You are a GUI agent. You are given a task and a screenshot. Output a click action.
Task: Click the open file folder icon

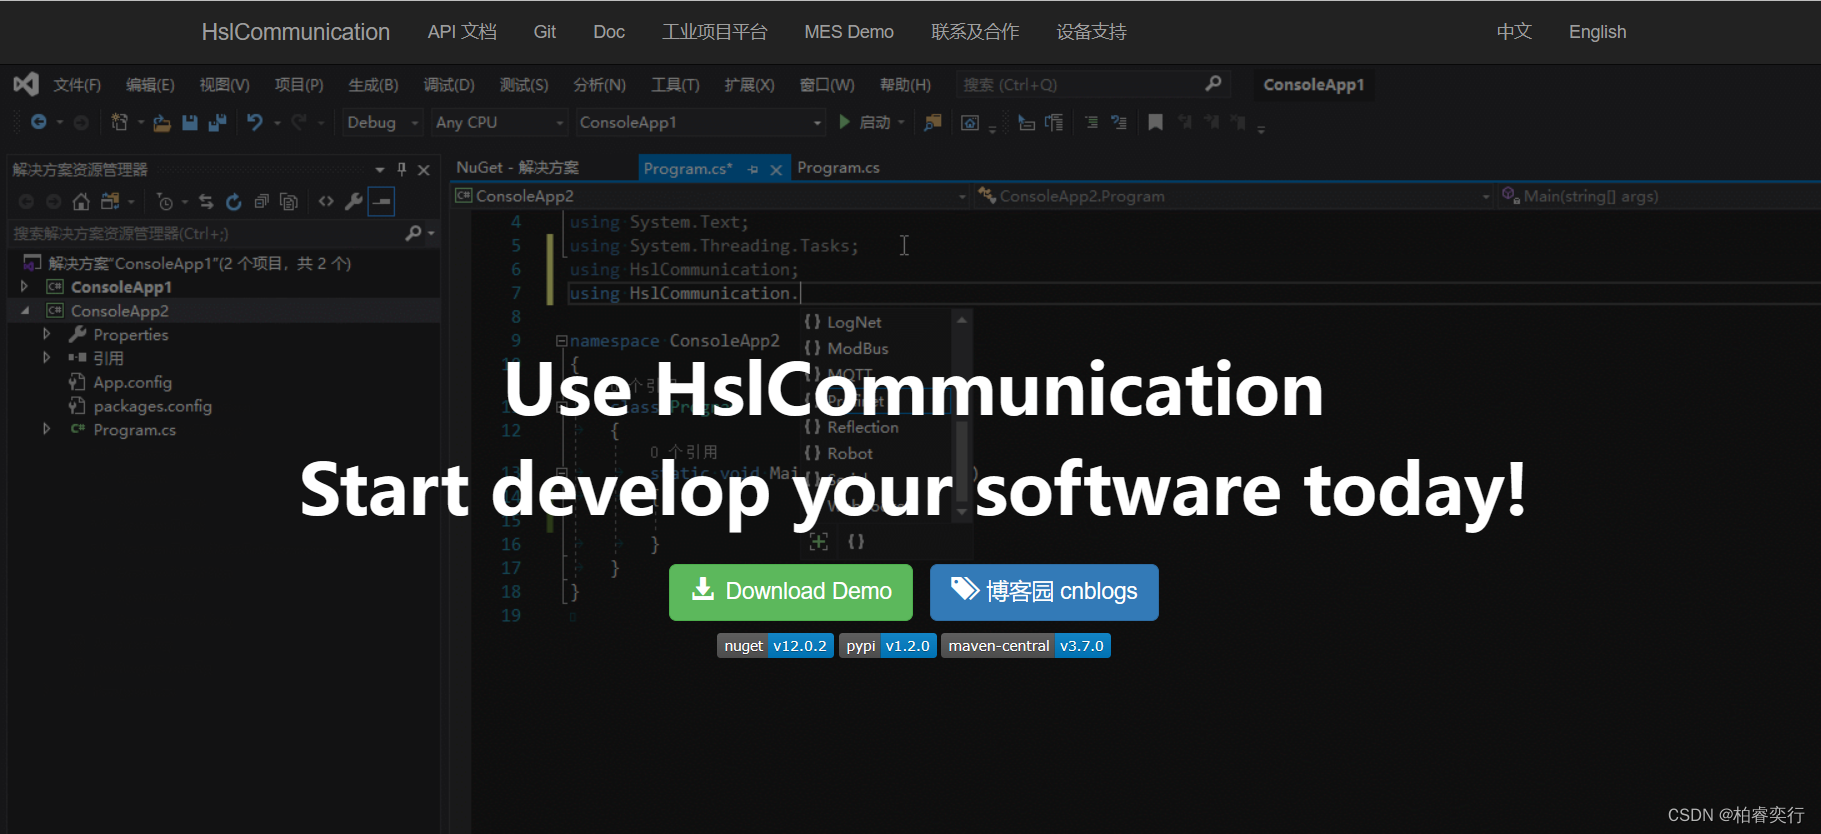point(161,123)
